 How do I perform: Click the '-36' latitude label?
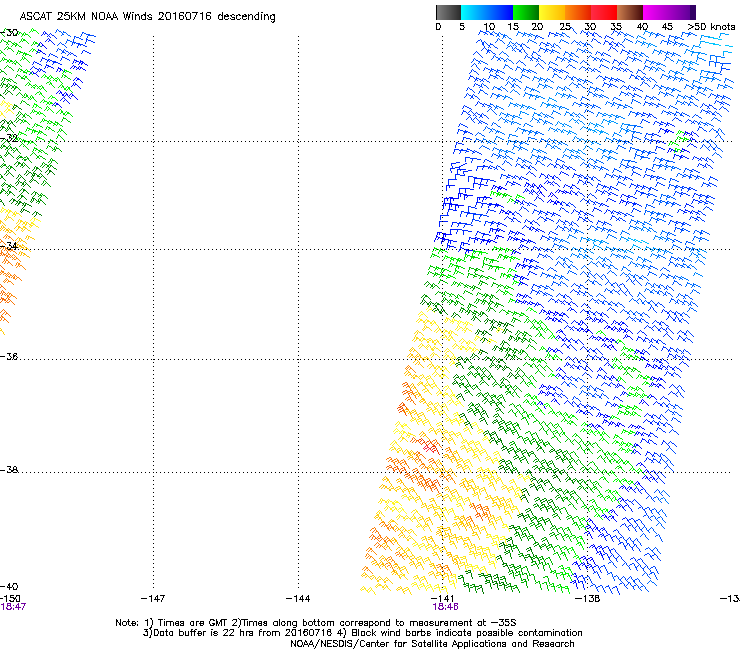pyautogui.click(x=9, y=356)
